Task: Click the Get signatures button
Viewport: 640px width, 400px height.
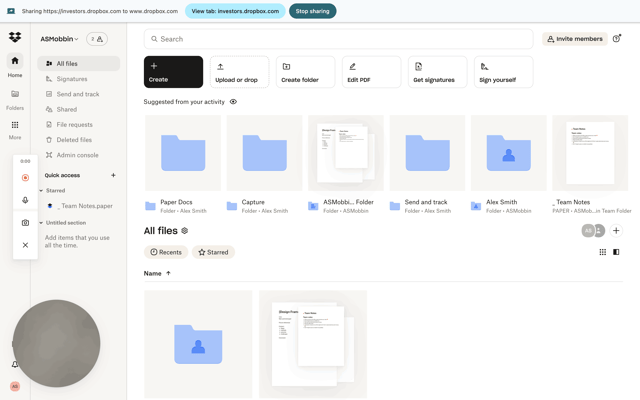Action: pos(437,72)
